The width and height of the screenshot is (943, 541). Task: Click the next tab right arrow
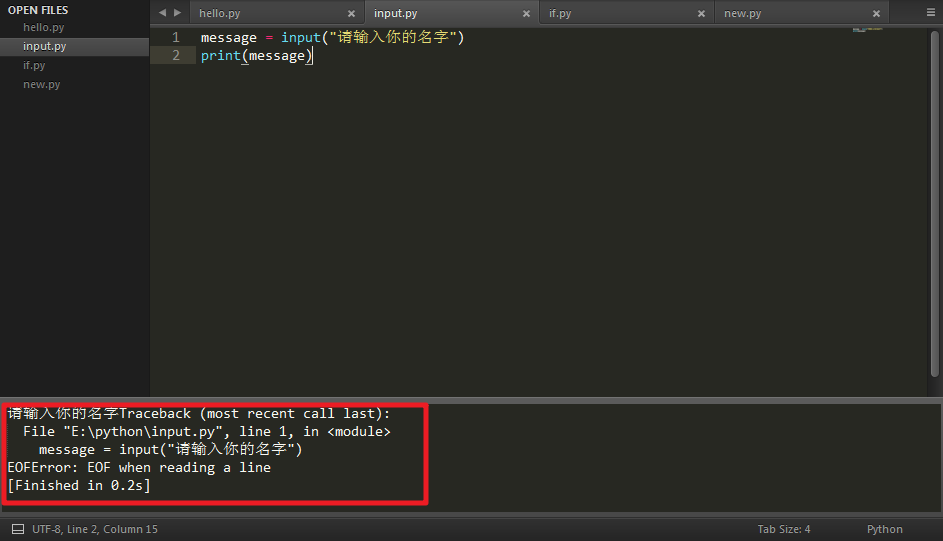click(178, 13)
